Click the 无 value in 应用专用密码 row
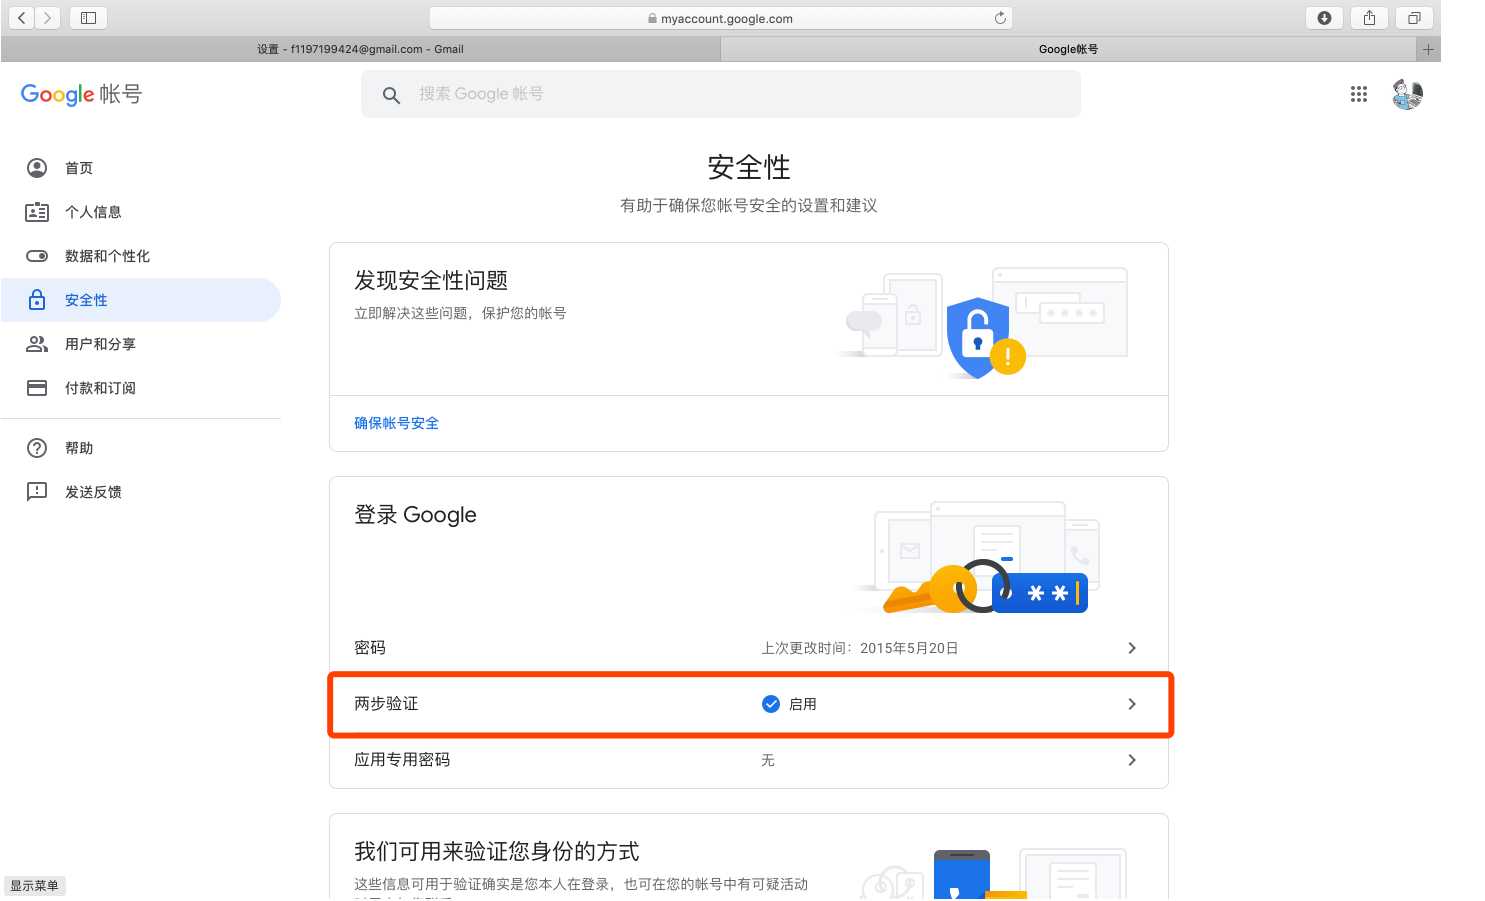 (x=768, y=760)
